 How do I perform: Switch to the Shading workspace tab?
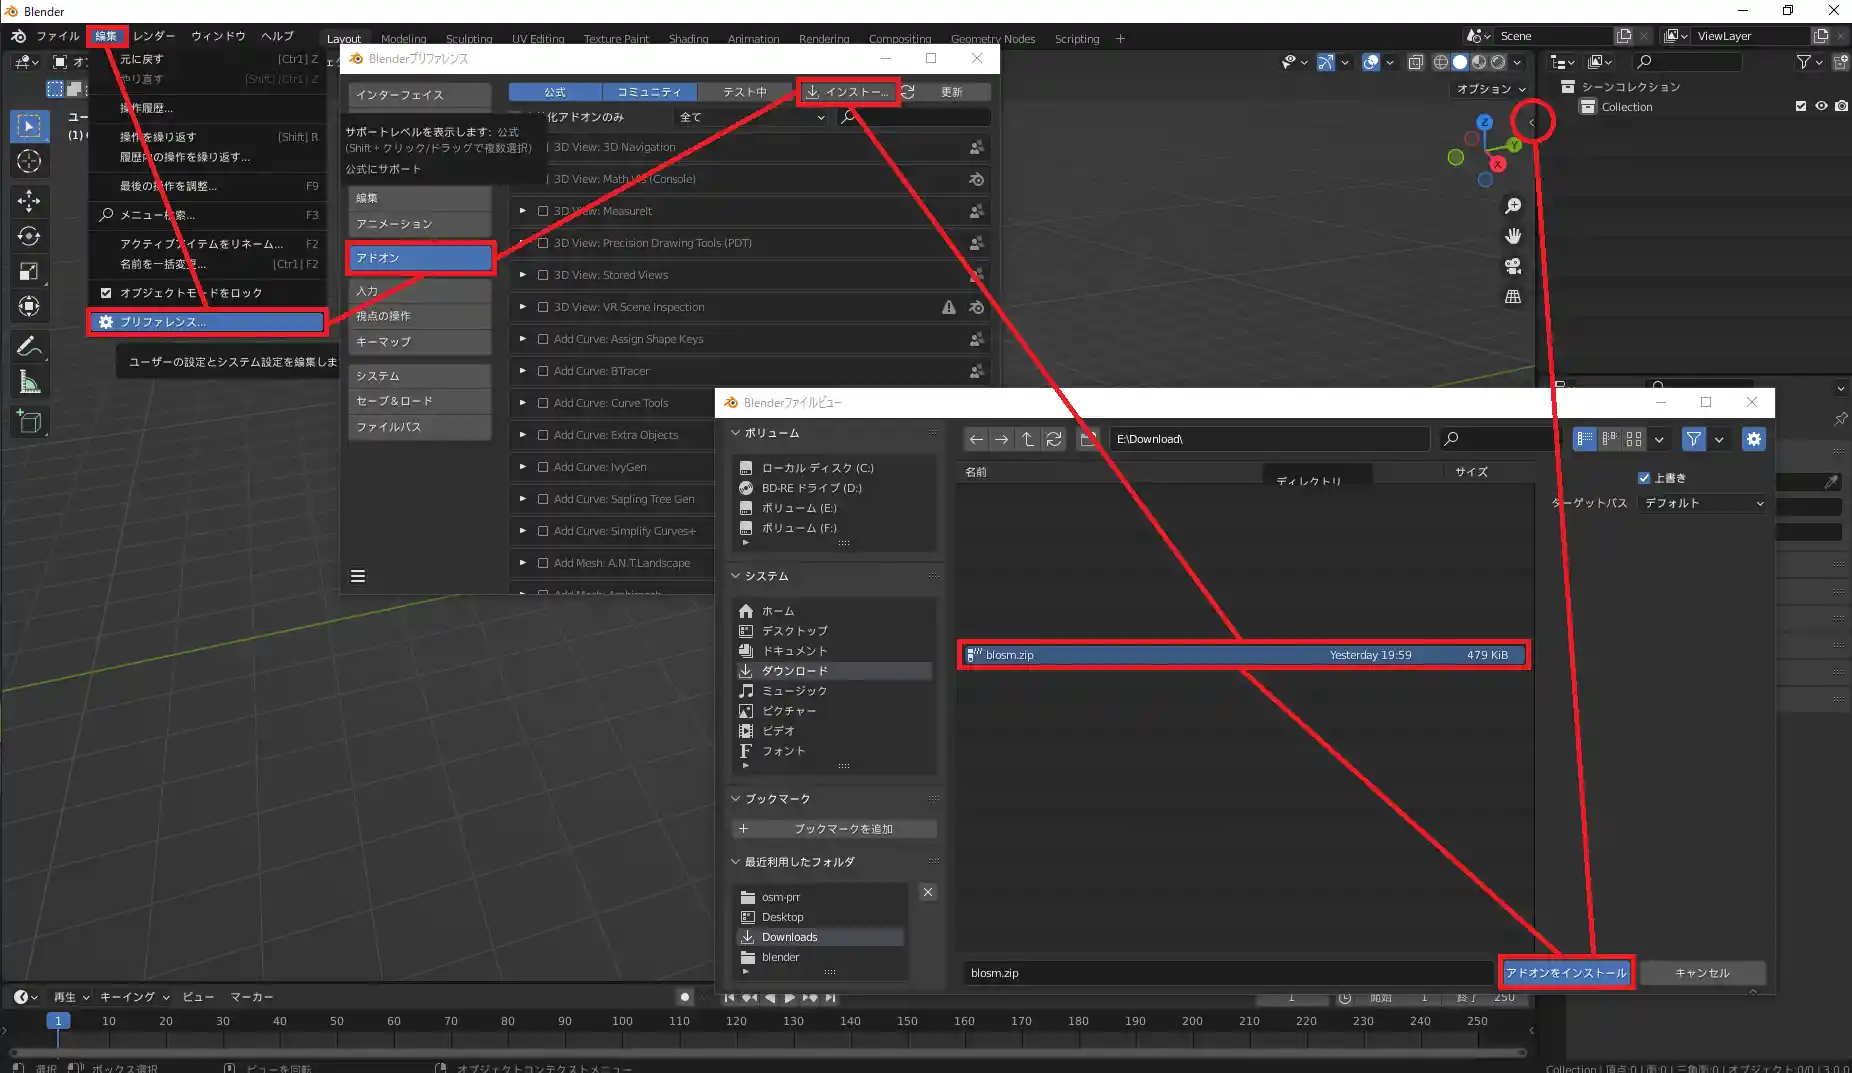[688, 39]
